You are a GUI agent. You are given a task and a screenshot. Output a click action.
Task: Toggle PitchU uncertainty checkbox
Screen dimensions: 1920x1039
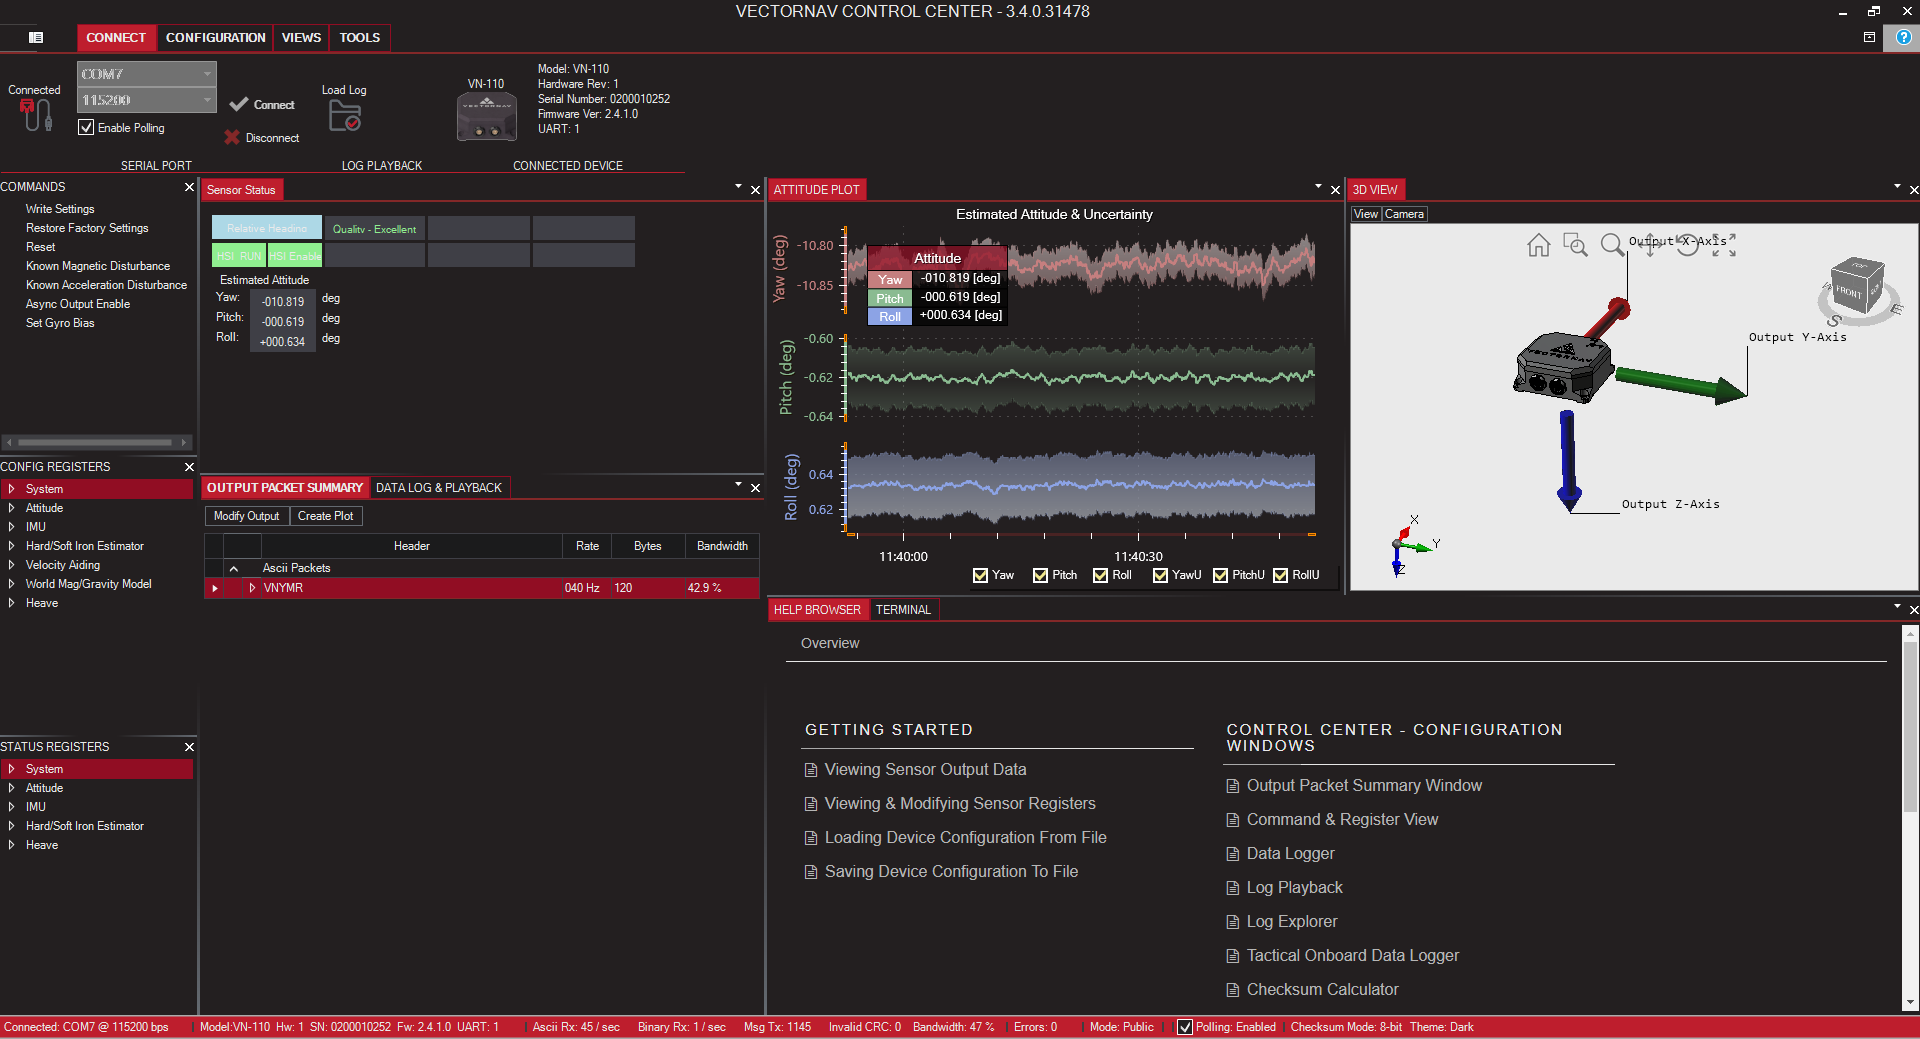coord(1220,575)
